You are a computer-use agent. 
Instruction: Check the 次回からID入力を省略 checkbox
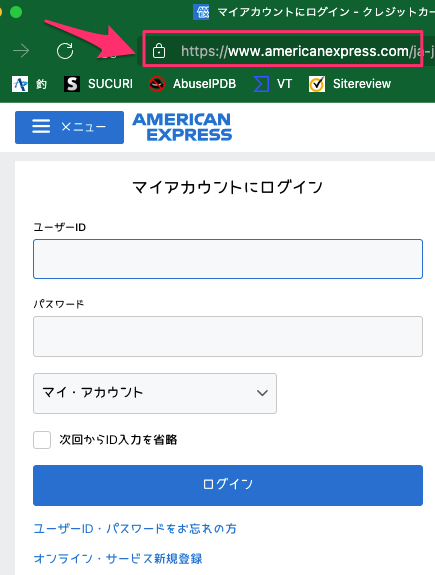coord(42,440)
